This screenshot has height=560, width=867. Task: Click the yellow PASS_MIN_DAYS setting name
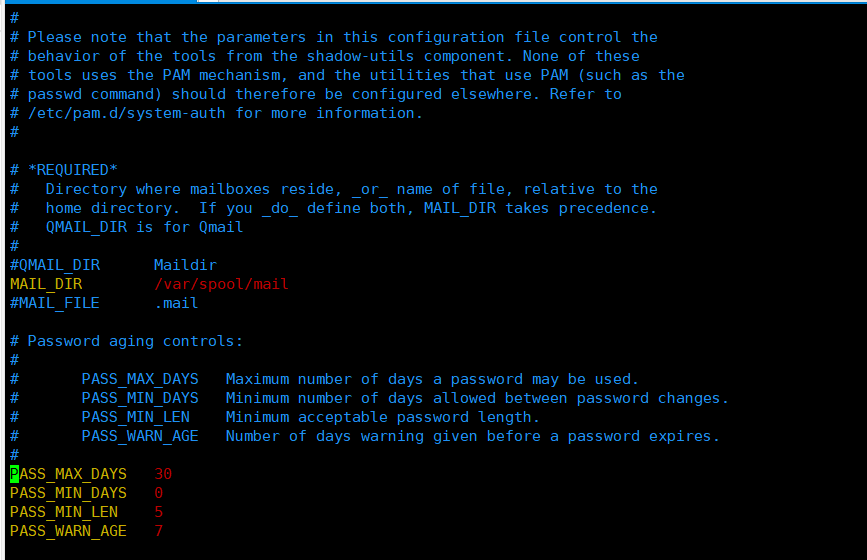coord(68,493)
